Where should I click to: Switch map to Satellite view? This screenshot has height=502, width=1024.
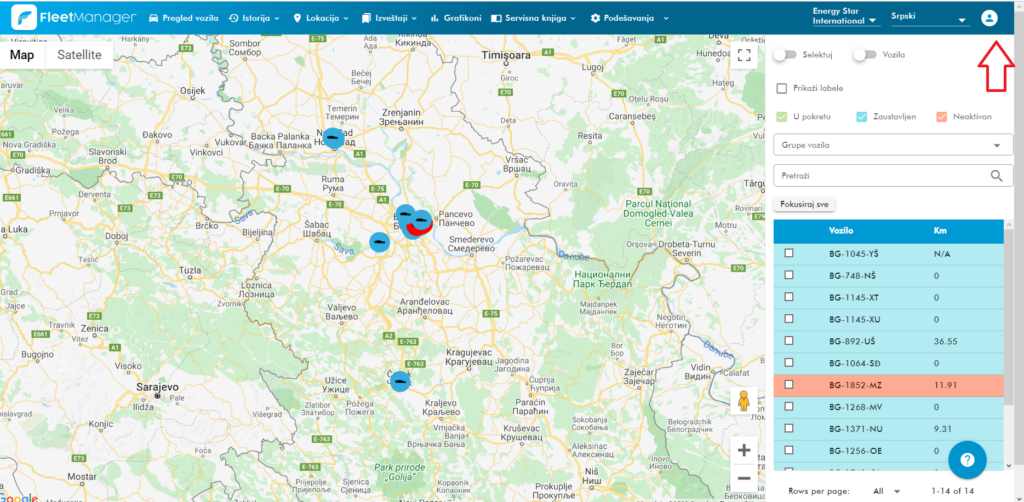(79, 55)
